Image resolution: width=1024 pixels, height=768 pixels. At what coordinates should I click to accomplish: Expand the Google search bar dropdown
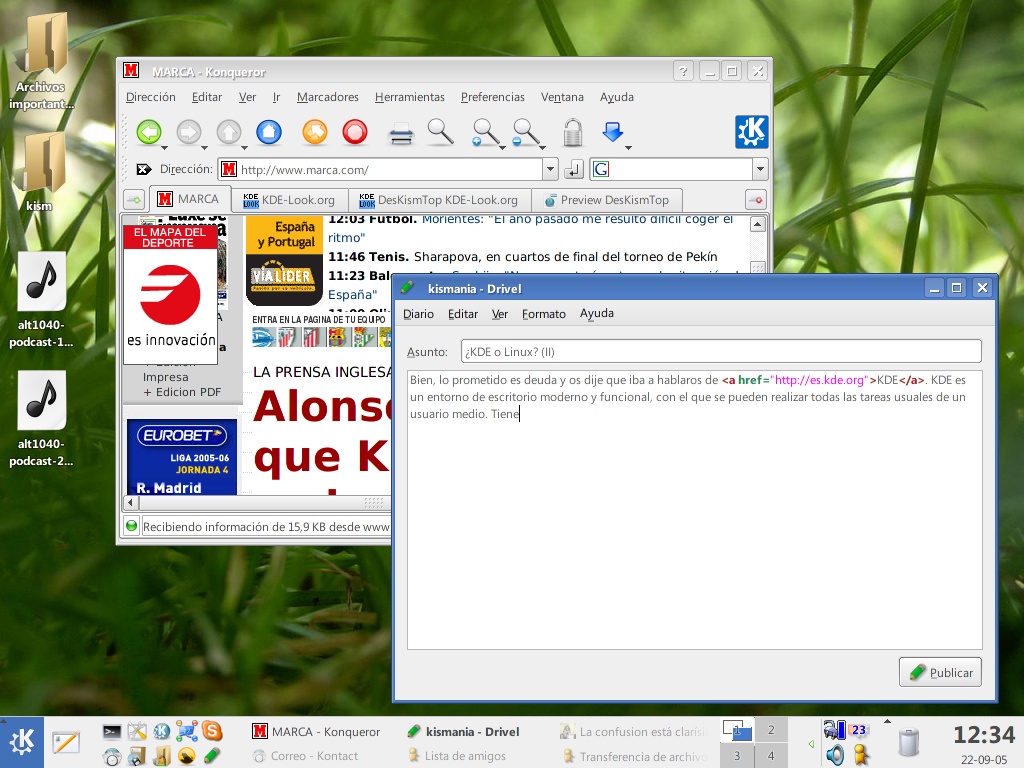(x=760, y=169)
